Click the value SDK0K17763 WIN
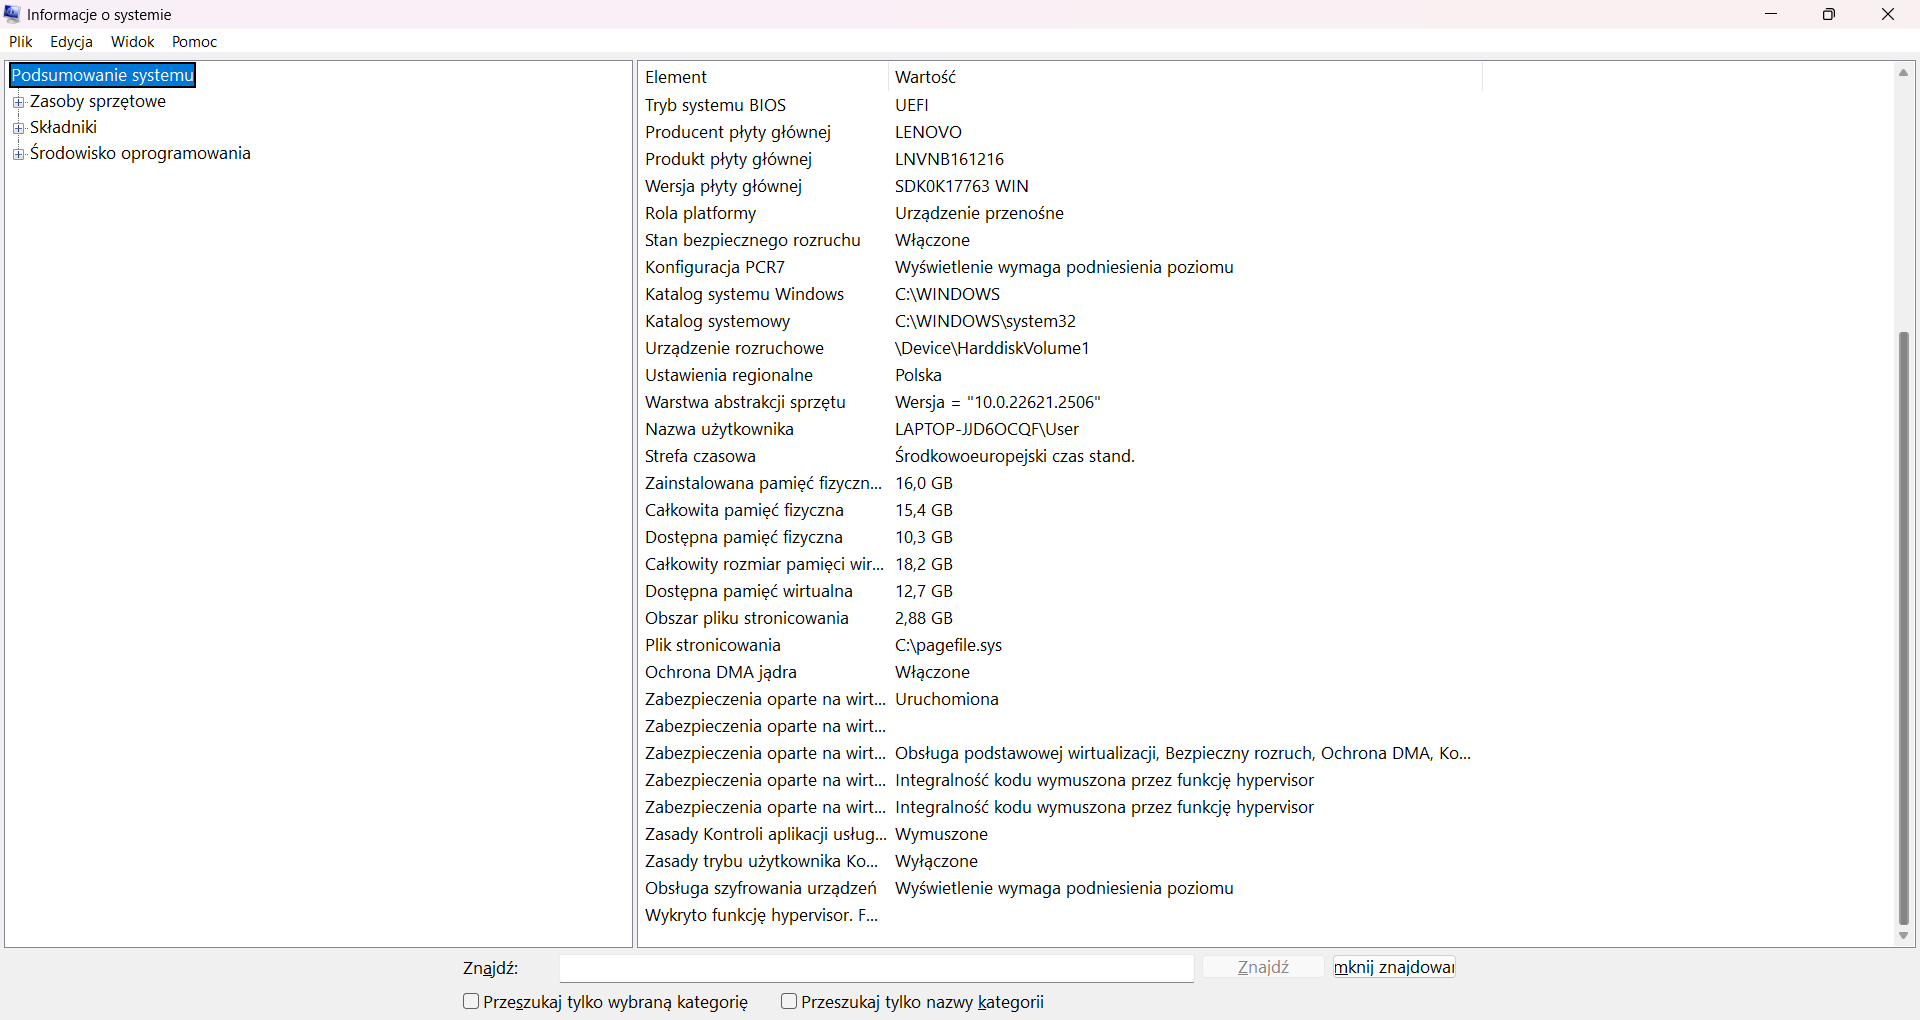This screenshot has width=1920, height=1020. coord(961,186)
